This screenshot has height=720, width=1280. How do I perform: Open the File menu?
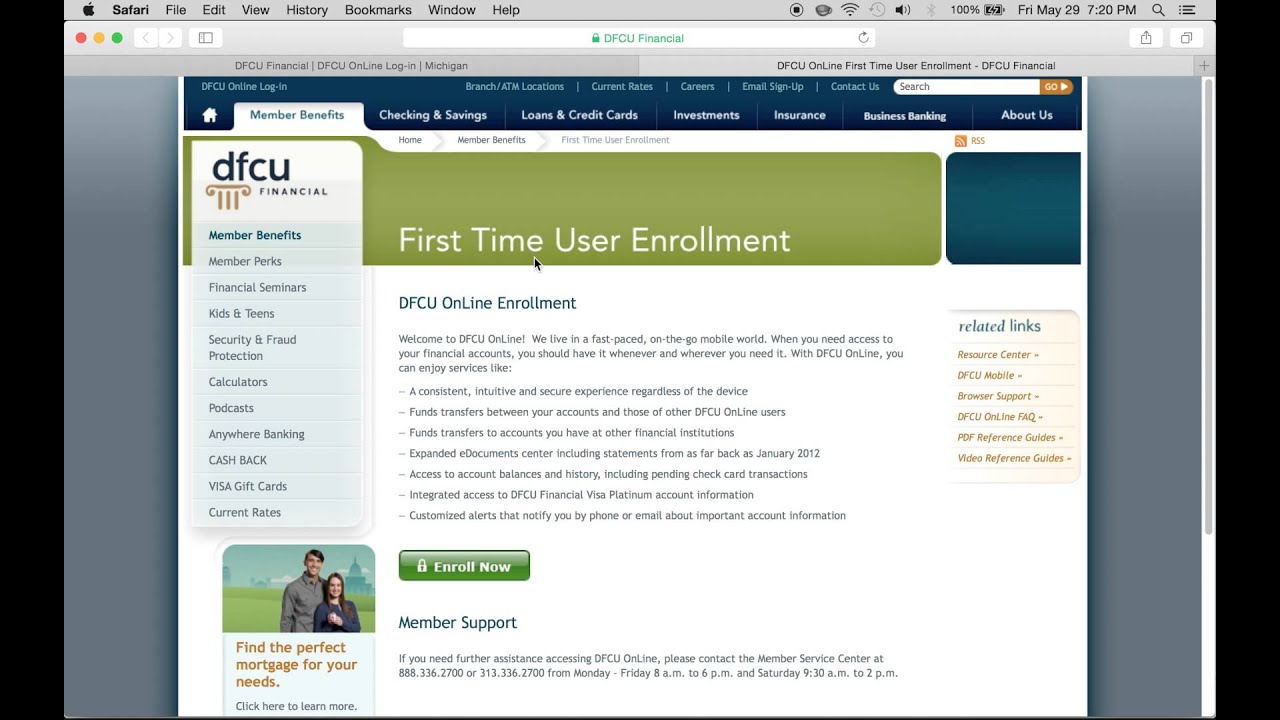pos(176,10)
